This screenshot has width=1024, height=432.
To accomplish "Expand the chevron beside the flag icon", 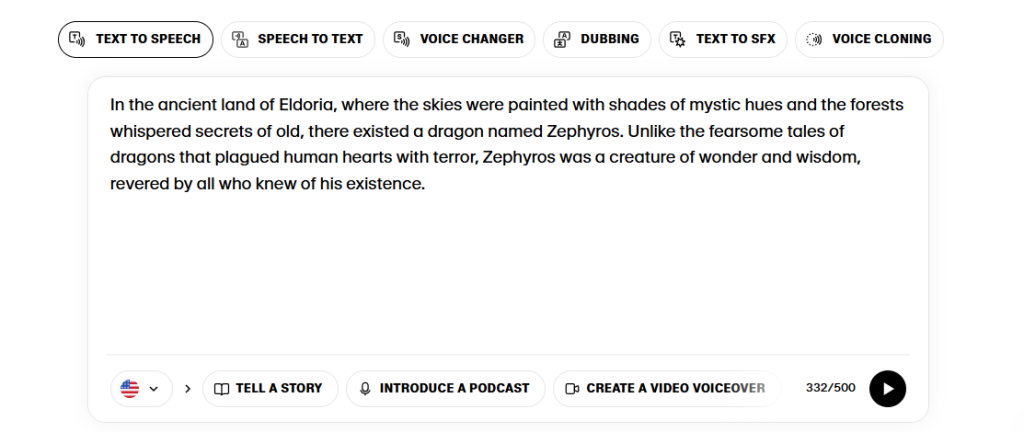I will tap(154, 389).
